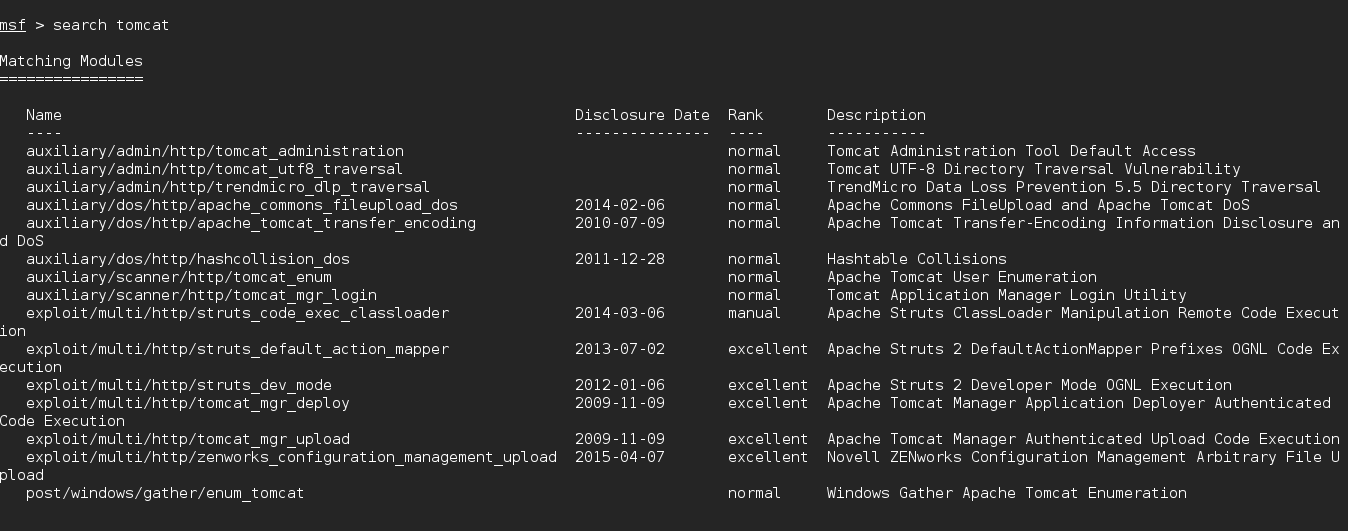The width and height of the screenshot is (1348, 531).
Task: Click the zenworks_configuration_management_upload module path
Action: (291, 457)
